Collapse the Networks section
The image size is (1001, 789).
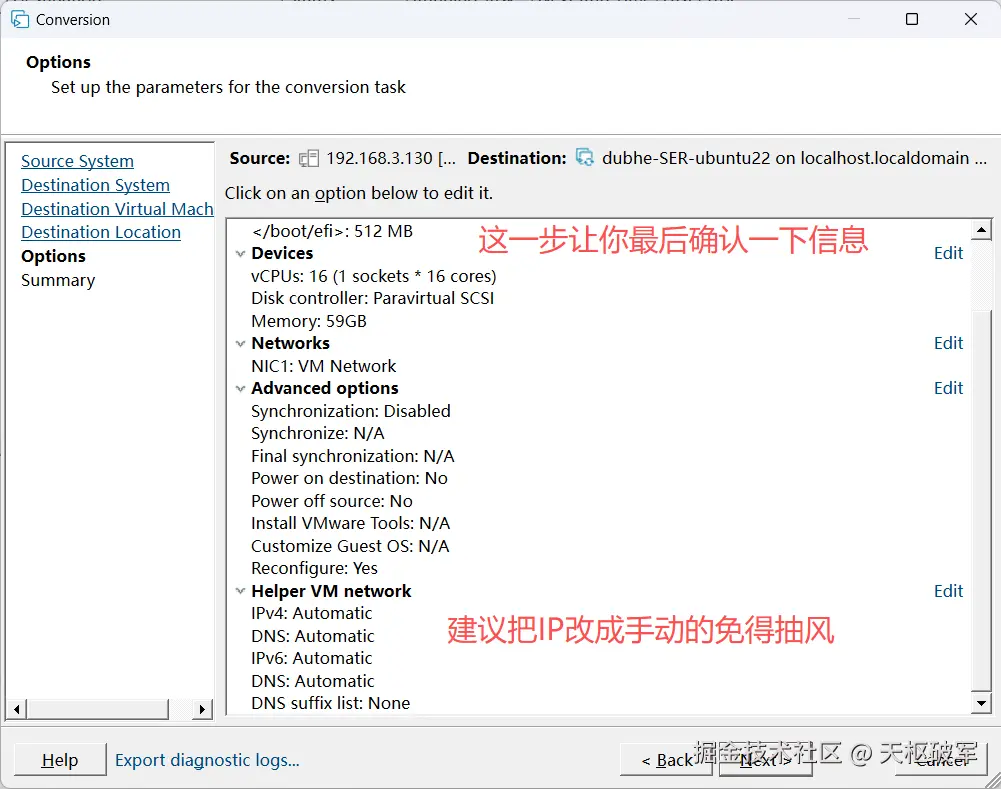coord(240,343)
